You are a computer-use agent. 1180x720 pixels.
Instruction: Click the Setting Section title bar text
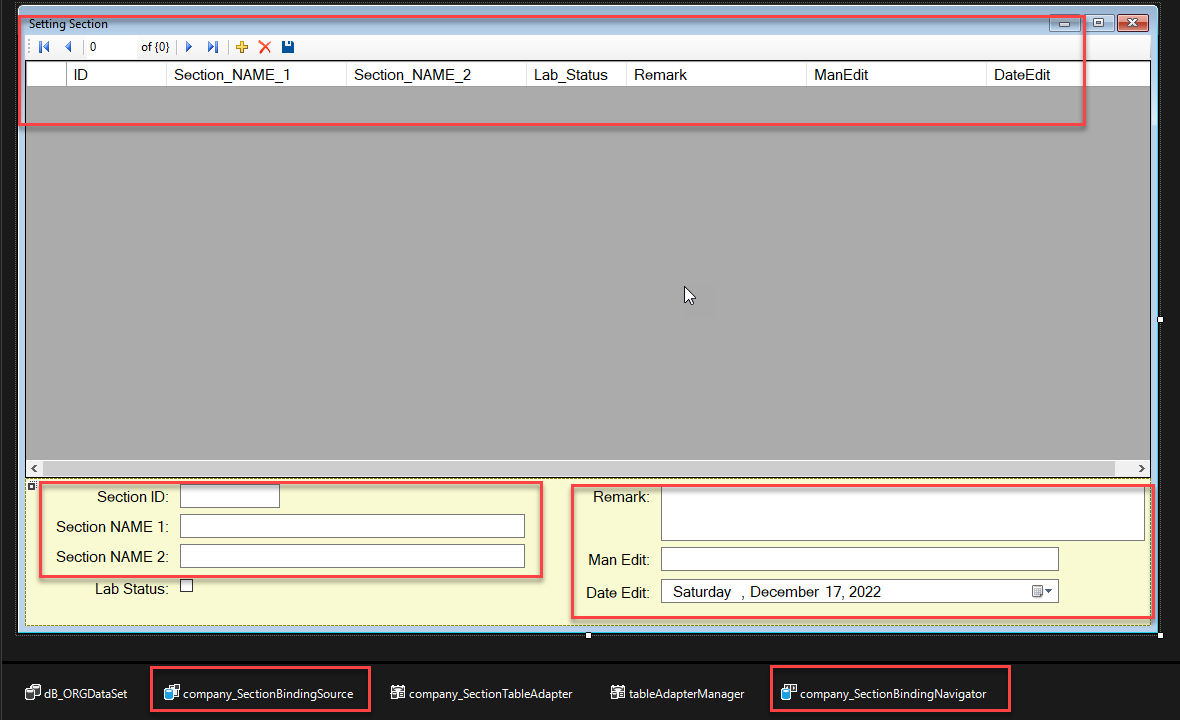point(68,24)
